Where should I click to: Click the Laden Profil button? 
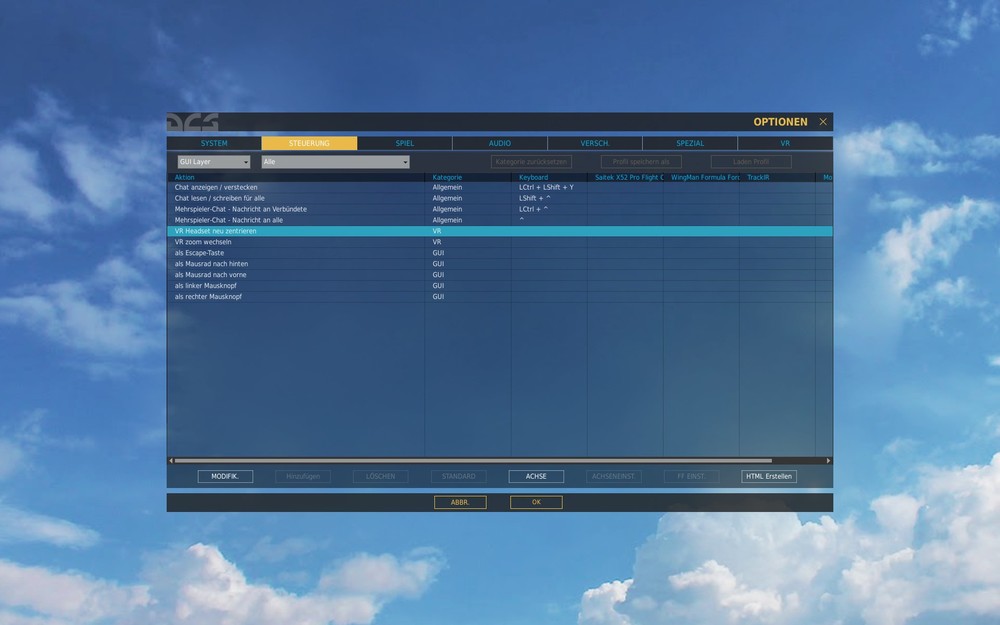tap(751, 162)
